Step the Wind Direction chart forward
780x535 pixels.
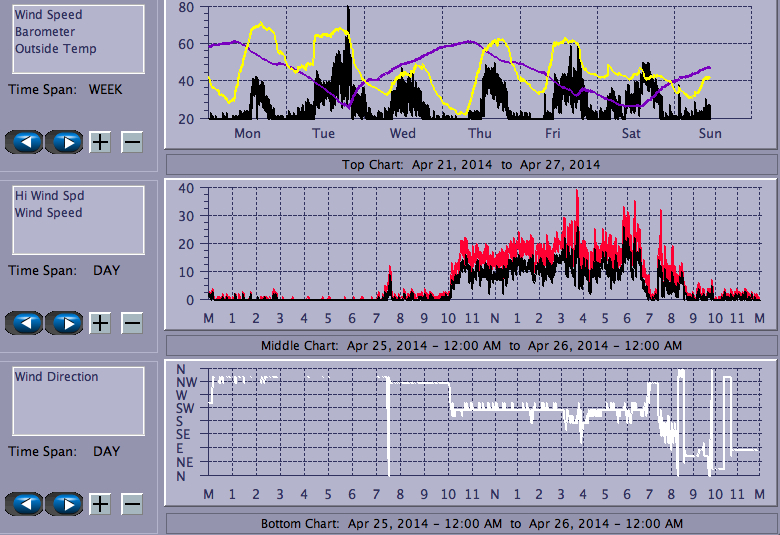64,504
